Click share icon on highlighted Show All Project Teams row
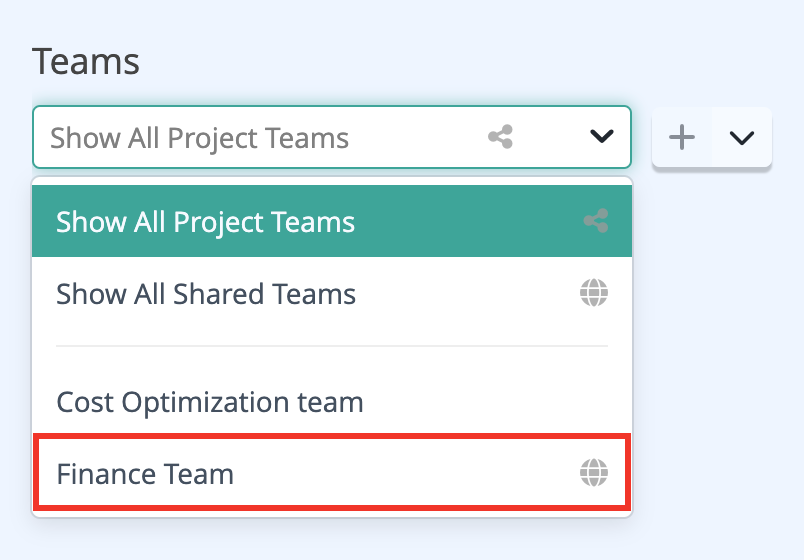This screenshot has width=804, height=560. [596, 221]
